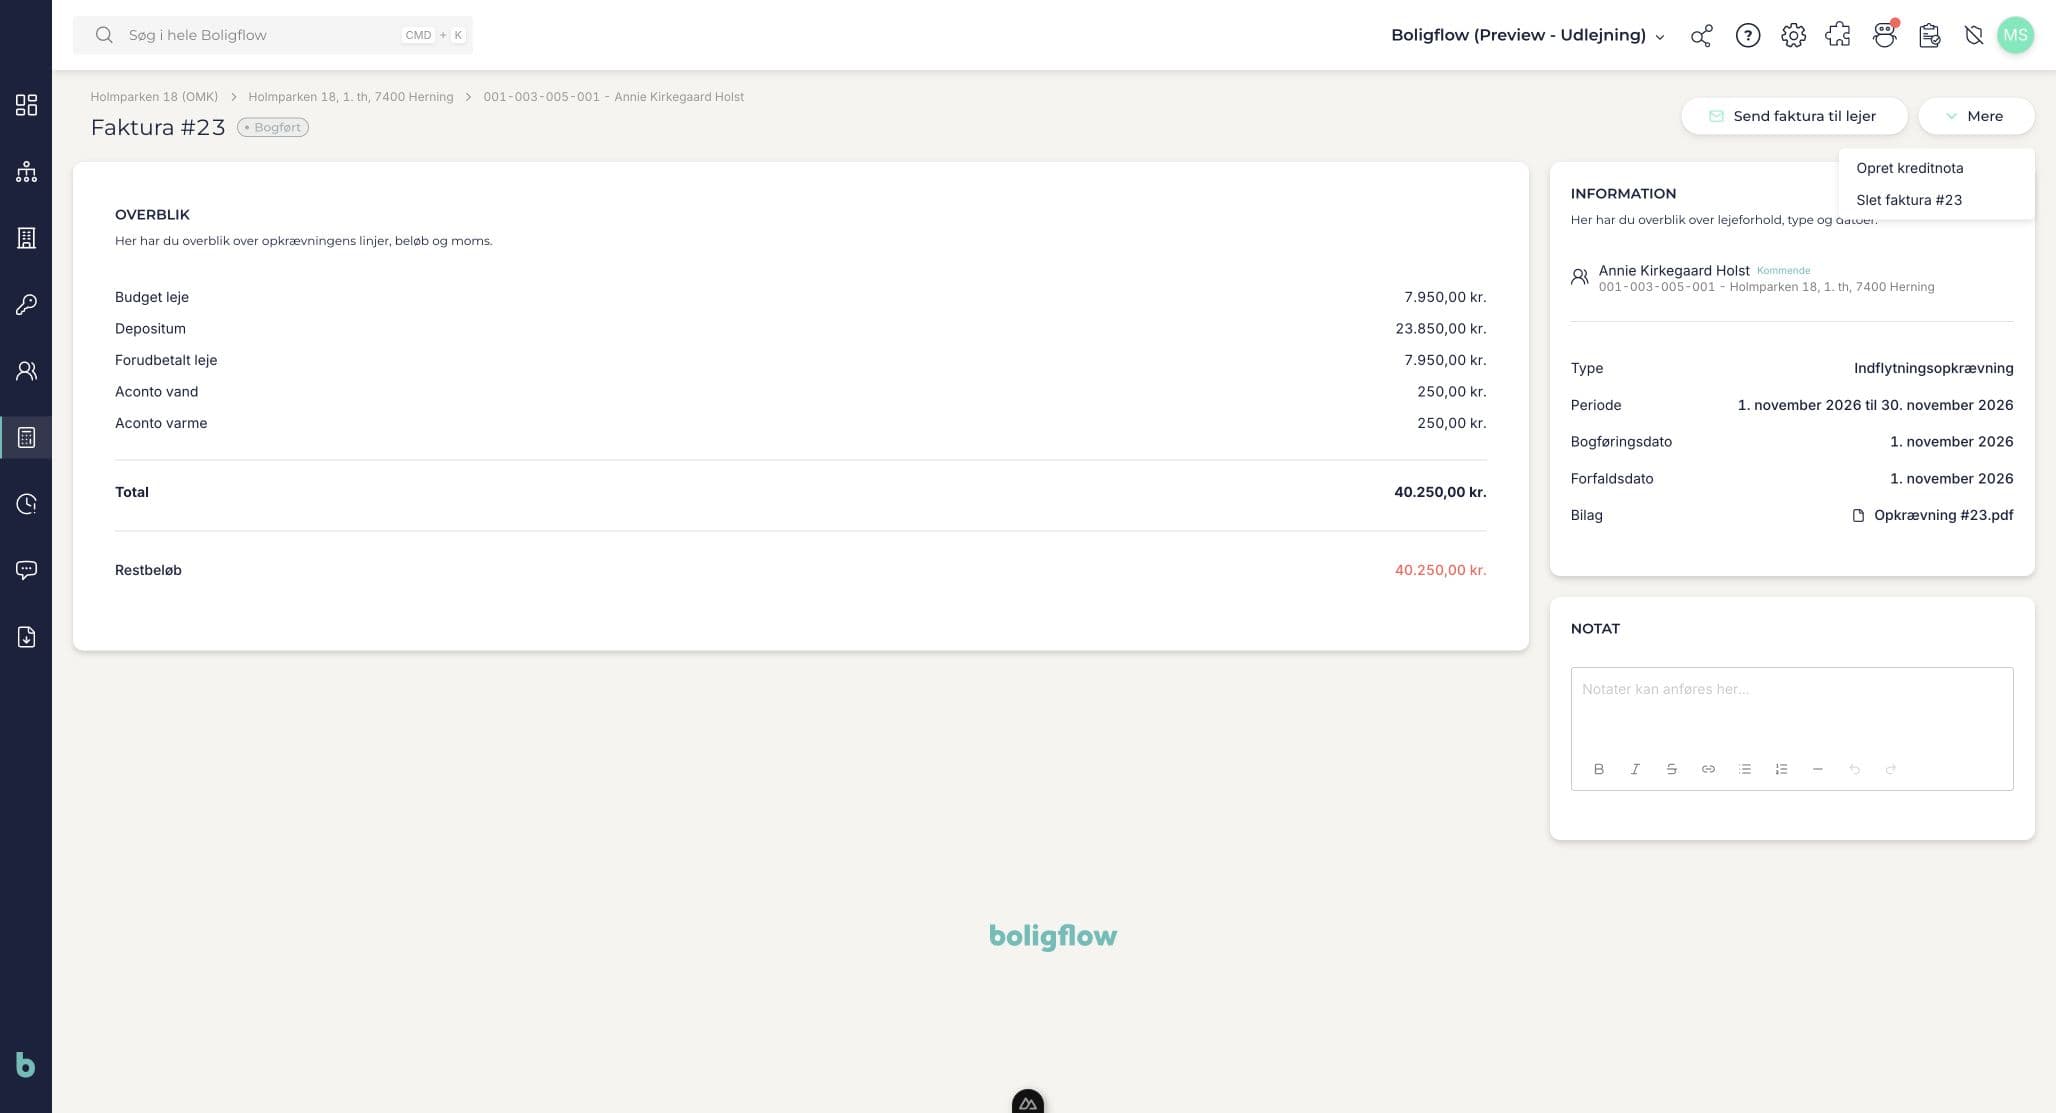Open the support avatar with red badge

pyautogui.click(x=1885, y=35)
